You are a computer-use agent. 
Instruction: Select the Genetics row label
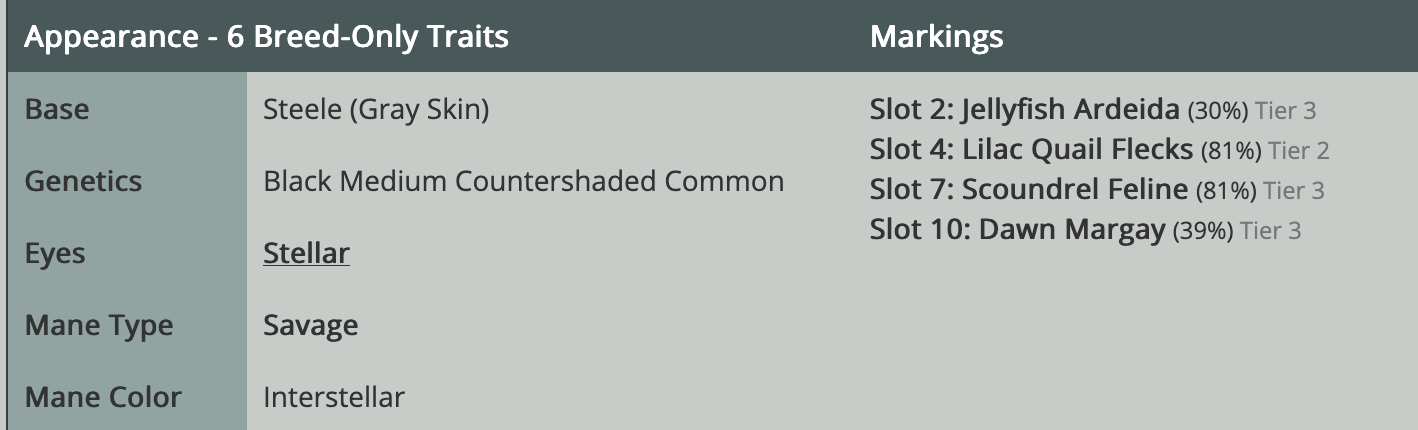[83, 181]
